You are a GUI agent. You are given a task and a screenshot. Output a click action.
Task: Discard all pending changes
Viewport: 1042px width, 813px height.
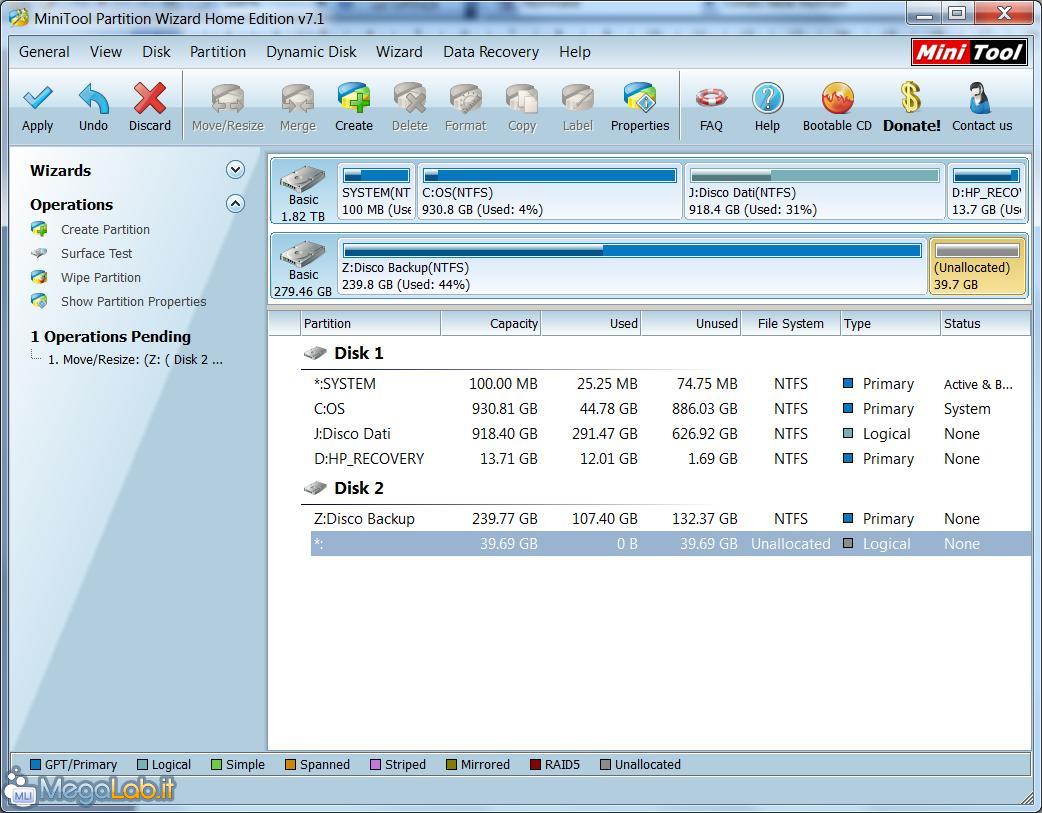click(150, 108)
